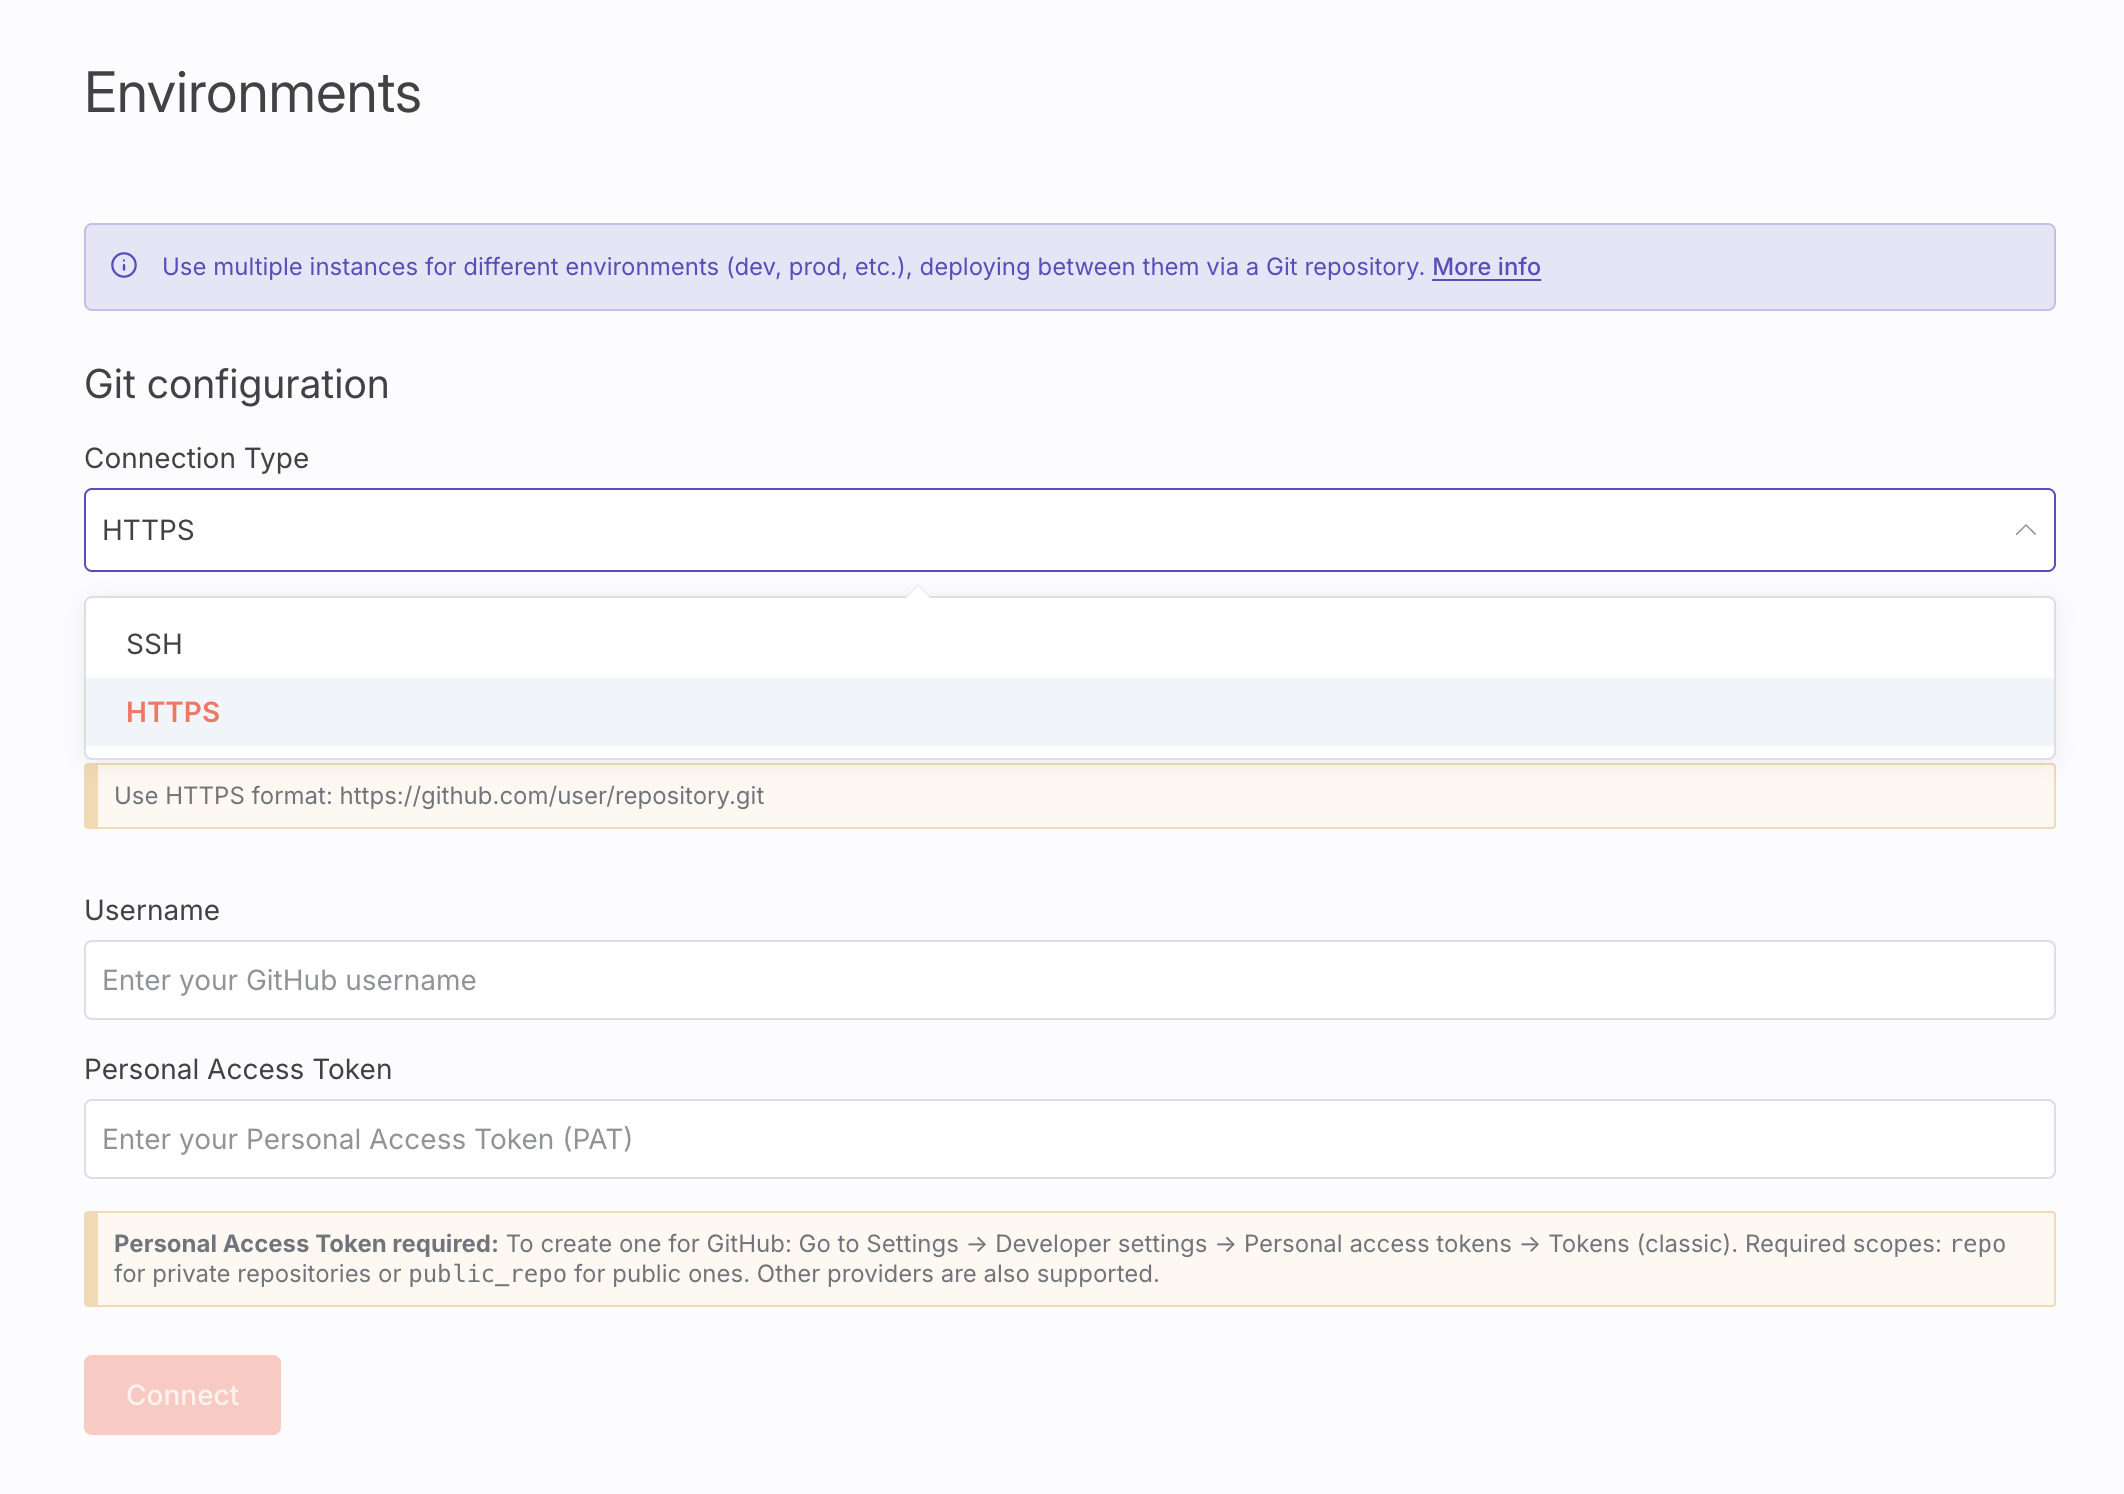Image resolution: width=2124 pixels, height=1494 pixels.
Task: Choose the highlighted HTTPS option
Action: click(x=173, y=712)
